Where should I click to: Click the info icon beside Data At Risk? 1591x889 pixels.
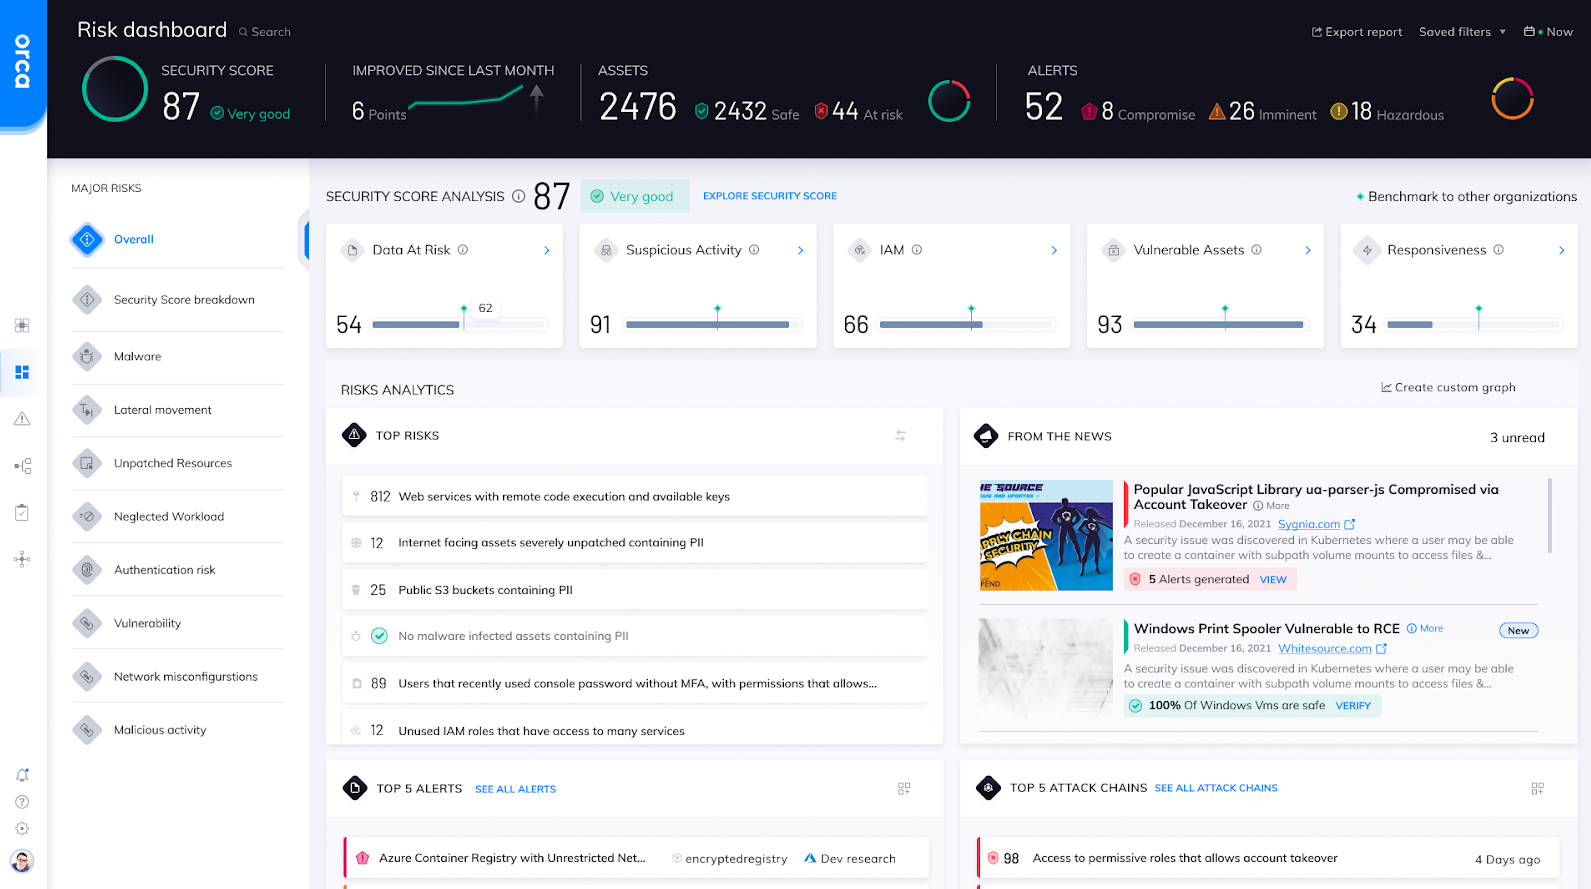pyautogui.click(x=463, y=250)
